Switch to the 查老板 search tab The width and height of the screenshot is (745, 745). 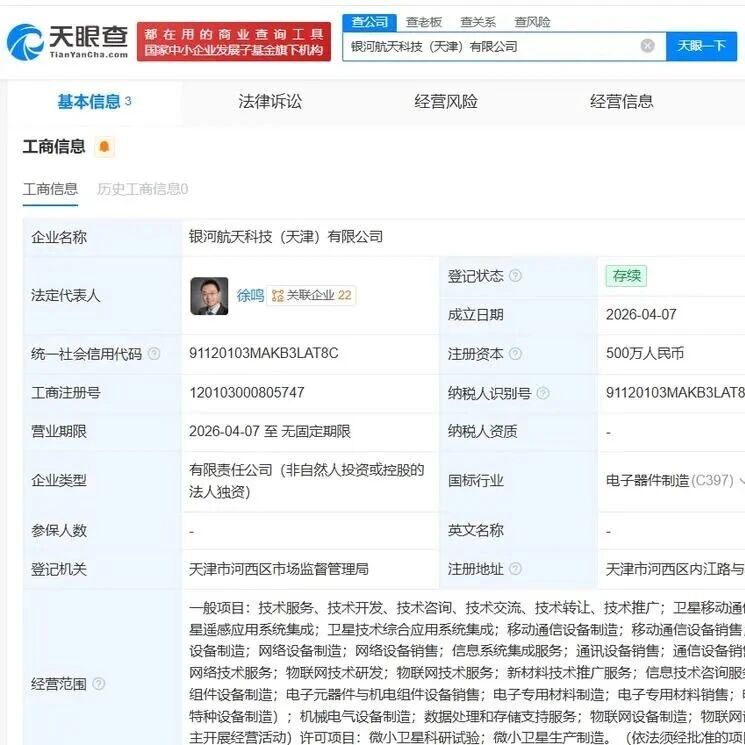point(424,22)
